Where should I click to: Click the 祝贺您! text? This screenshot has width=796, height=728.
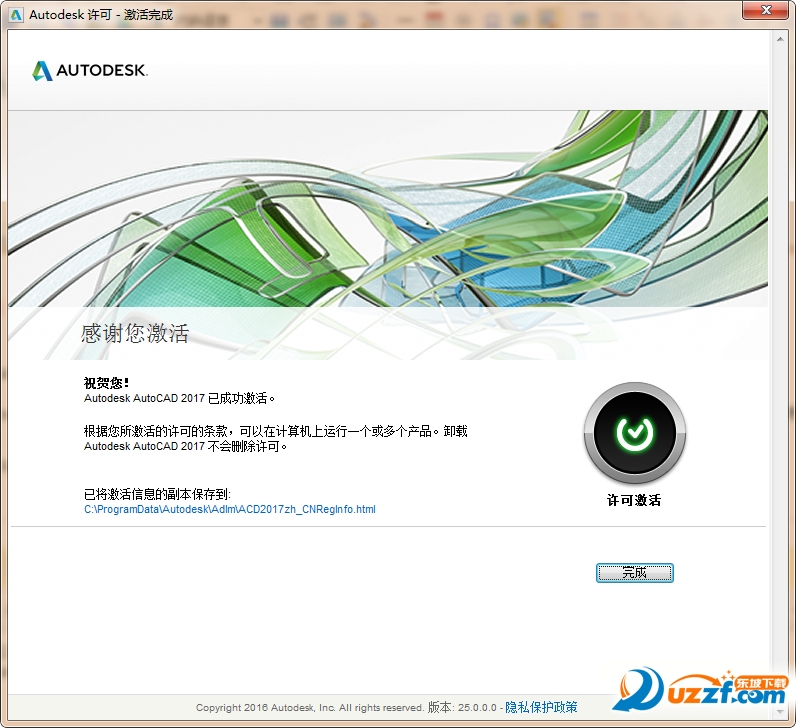(107, 383)
